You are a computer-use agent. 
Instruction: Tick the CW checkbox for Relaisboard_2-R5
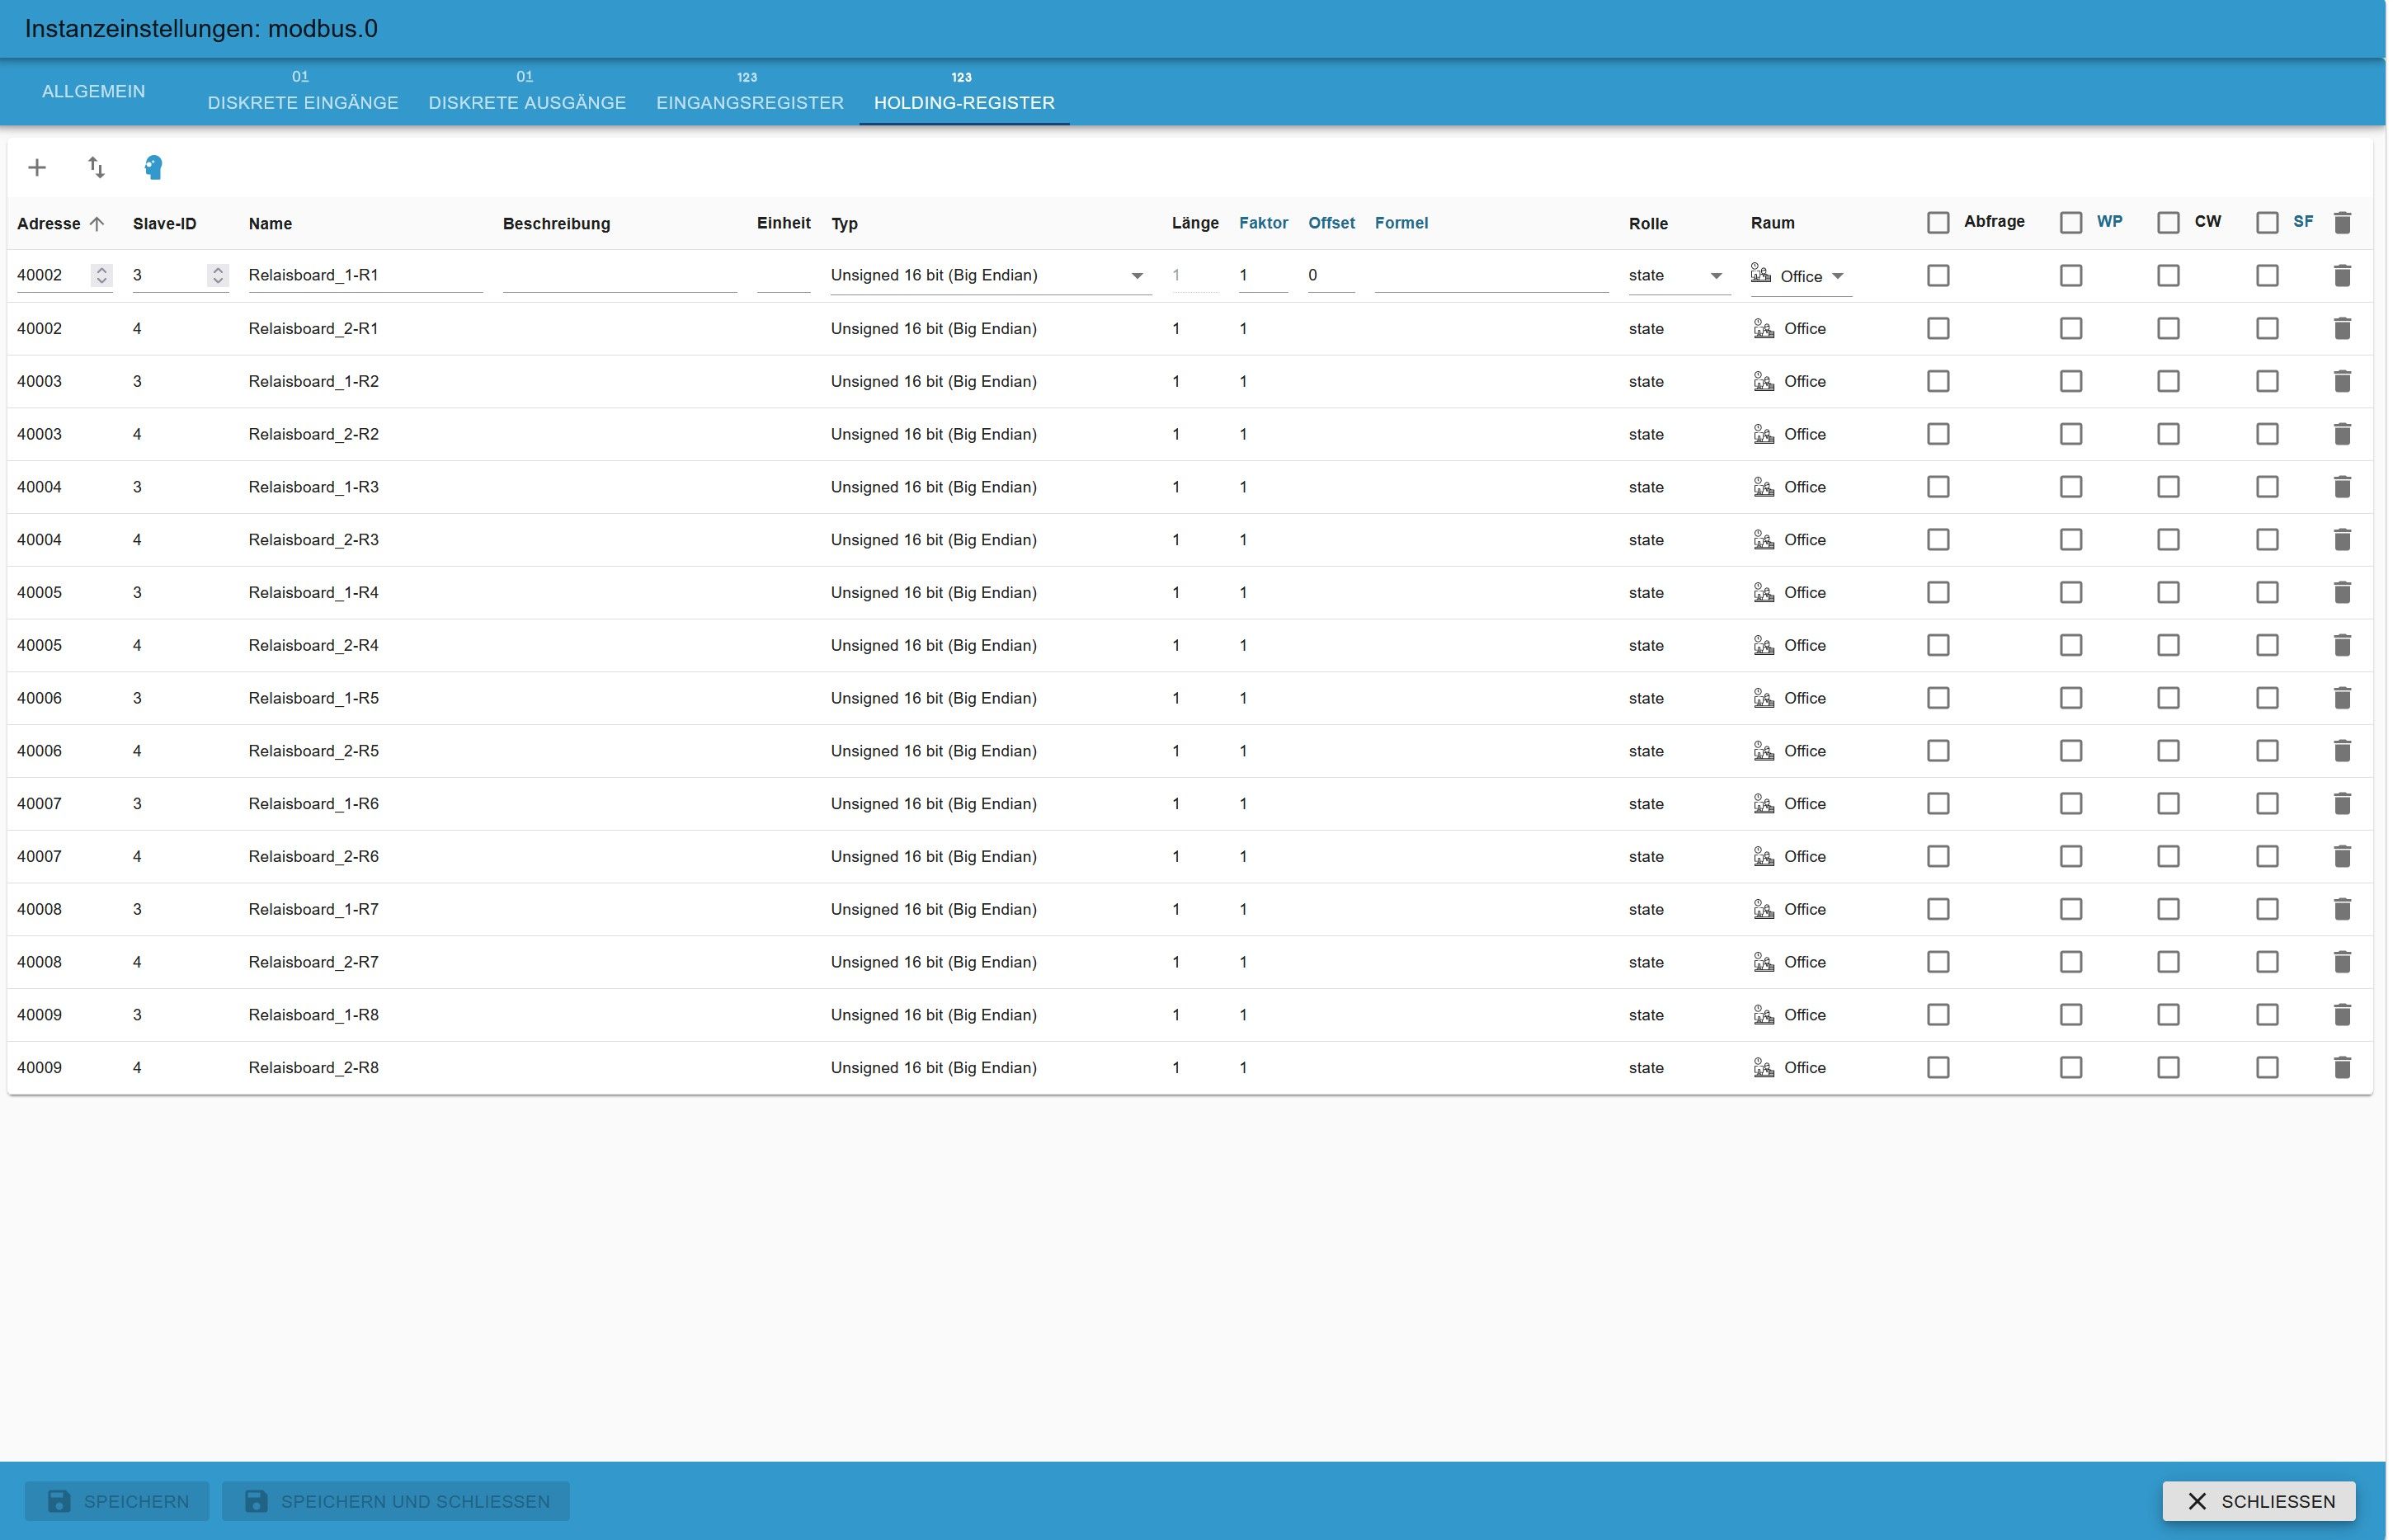[x=2167, y=750]
